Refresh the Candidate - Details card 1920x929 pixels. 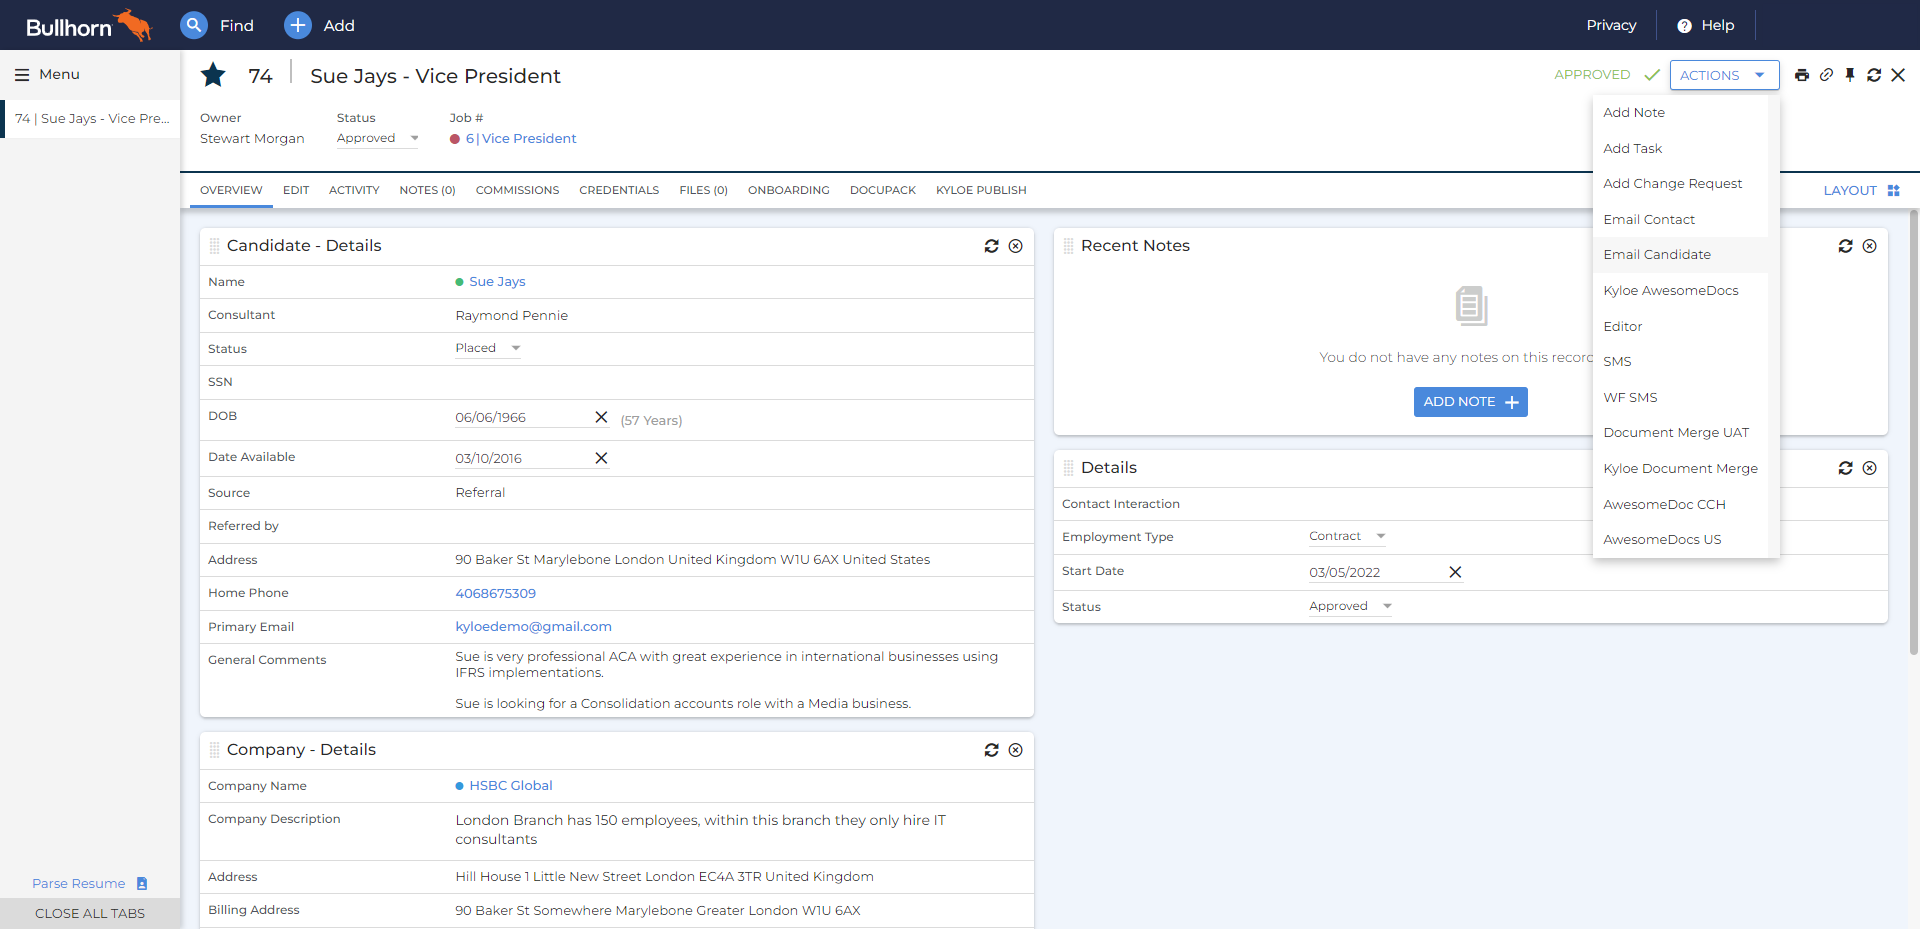coord(991,246)
